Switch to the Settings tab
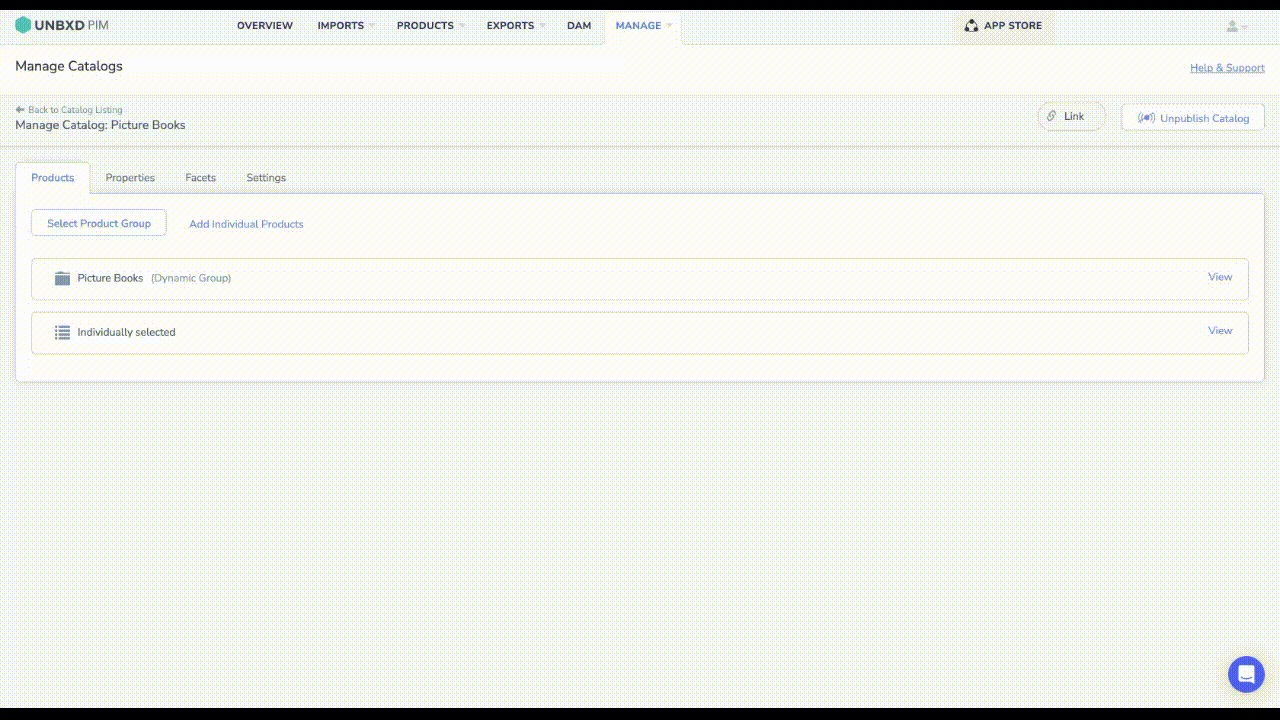The image size is (1280, 720). click(266, 178)
